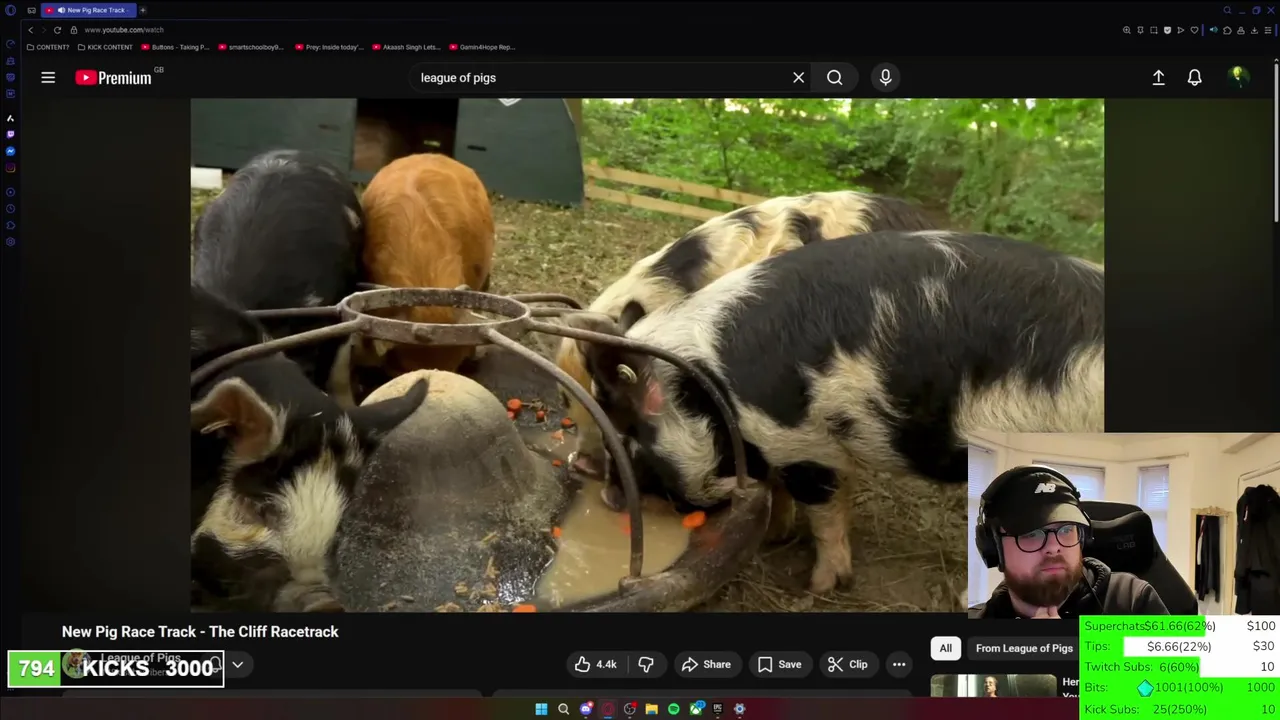Screen dimensions: 1280x720
Task: Create a Clip of the video
Action: point(848,664)
